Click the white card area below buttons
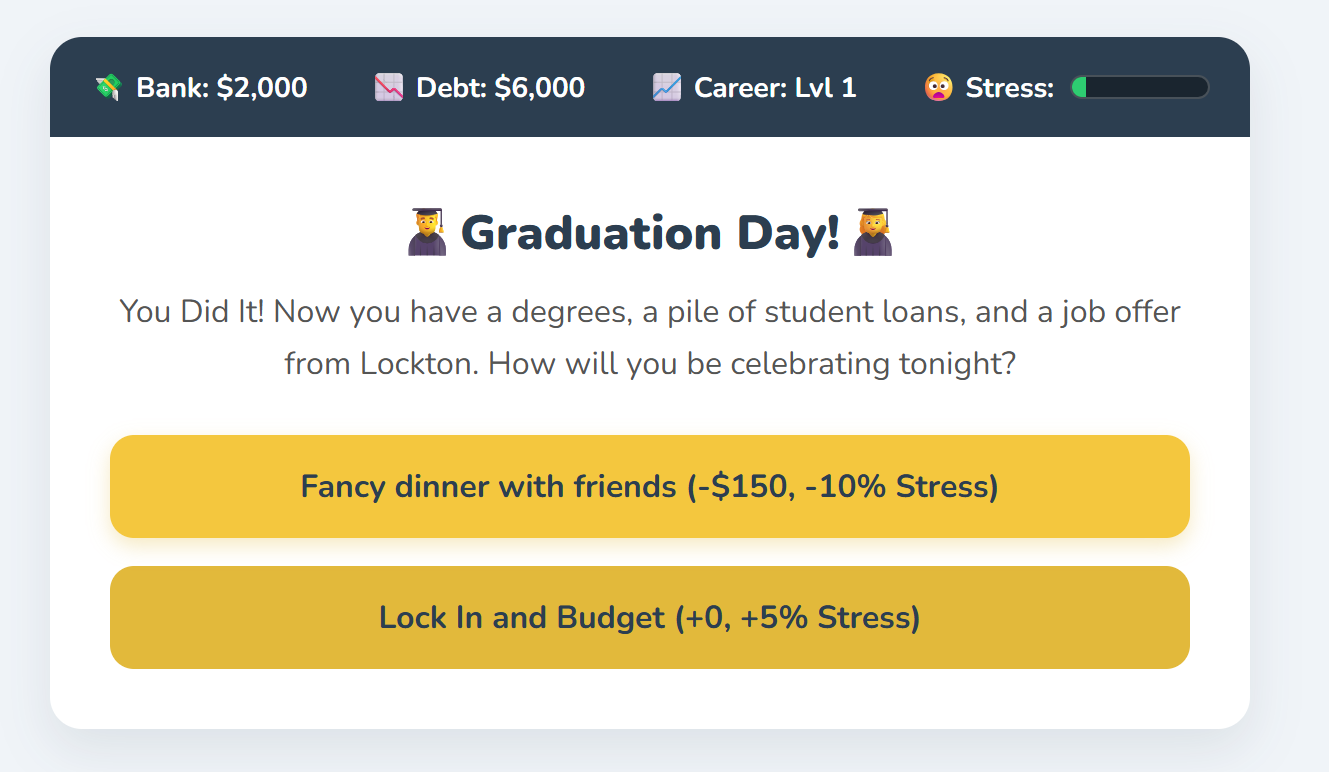This screenshot has width=1329, height=772. [x=650, y=699]
